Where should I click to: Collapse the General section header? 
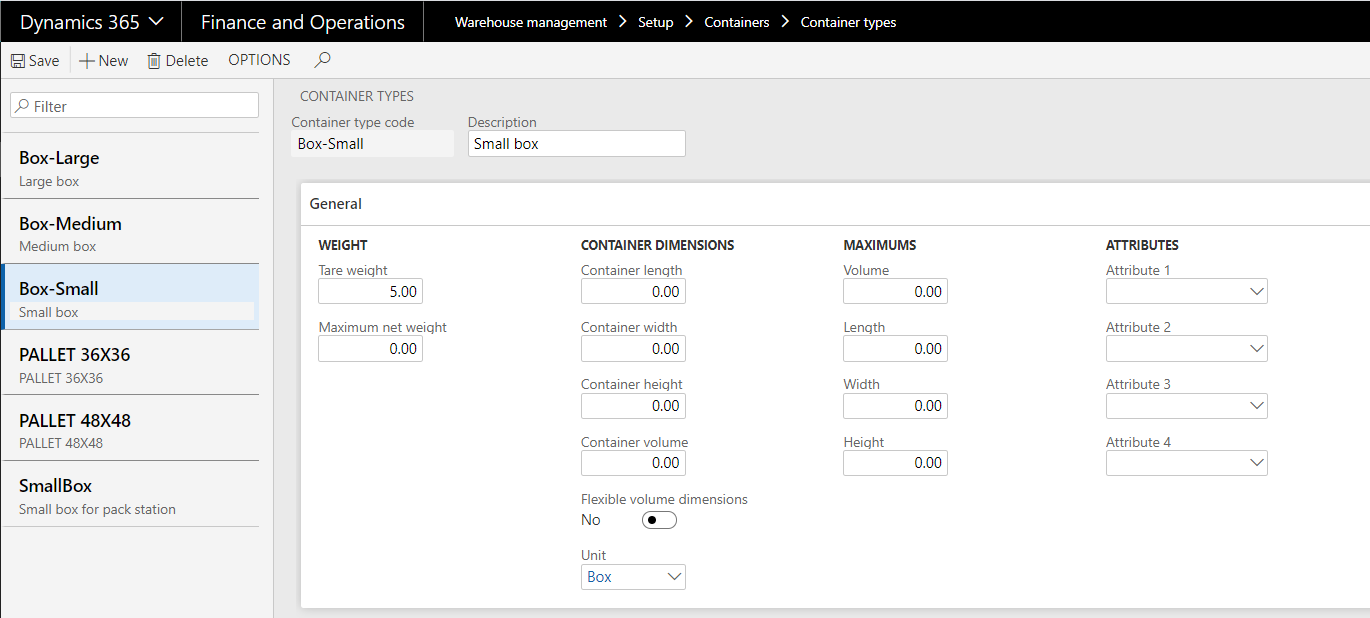(x=336, y=204)
